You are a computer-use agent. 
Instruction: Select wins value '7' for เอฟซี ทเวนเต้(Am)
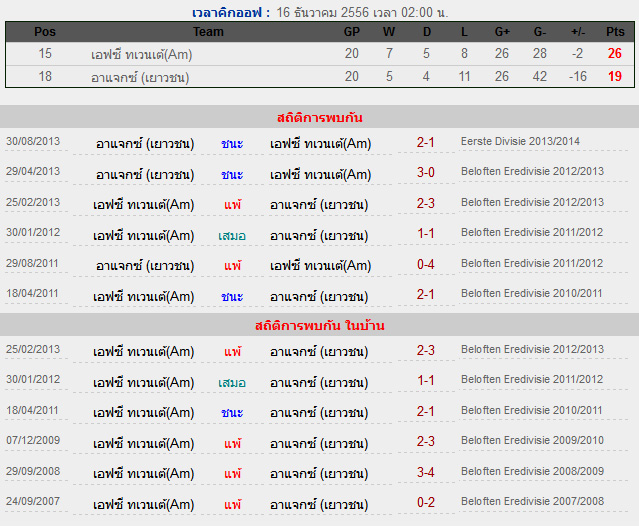pyautogui.click(x=389, y=53)
